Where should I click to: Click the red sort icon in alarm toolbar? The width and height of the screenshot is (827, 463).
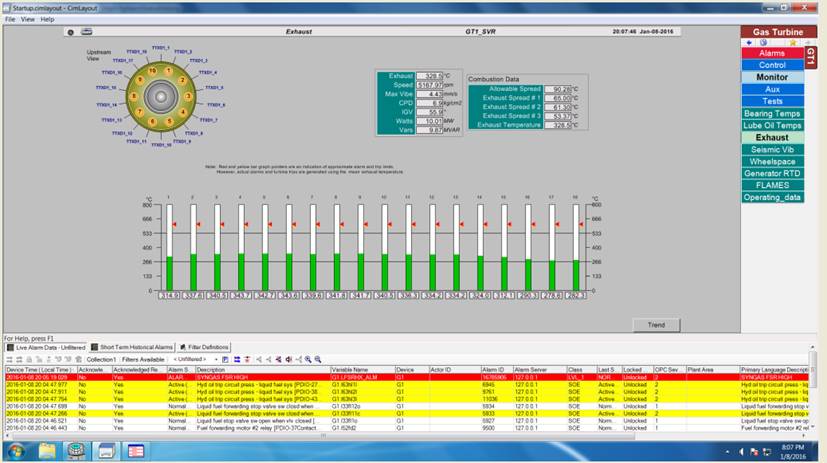(x=247, y=359)
